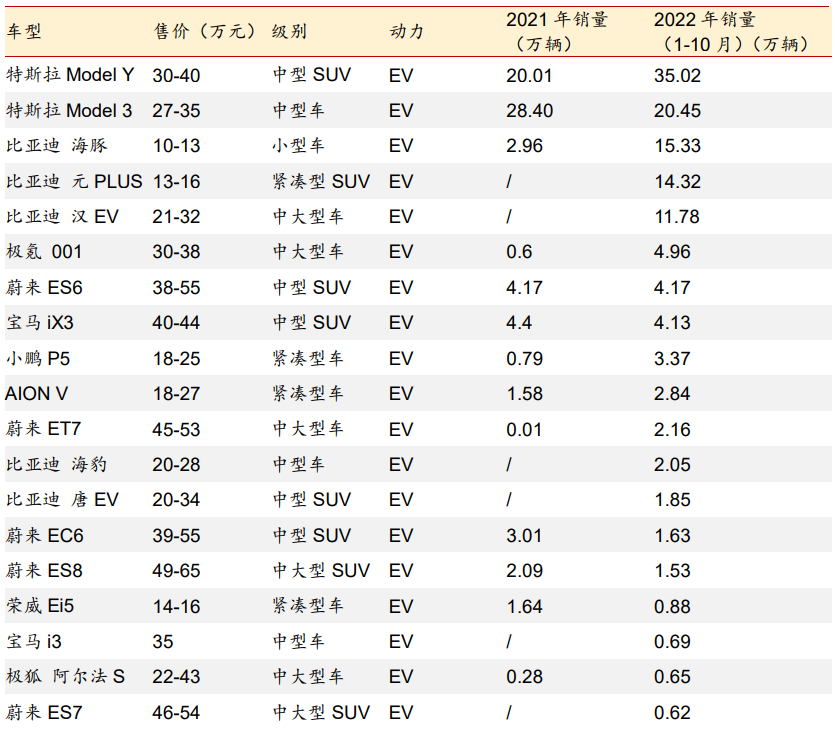
Task: Click price 38-55 for 蔚来 ES6
Action: [176, 287]
